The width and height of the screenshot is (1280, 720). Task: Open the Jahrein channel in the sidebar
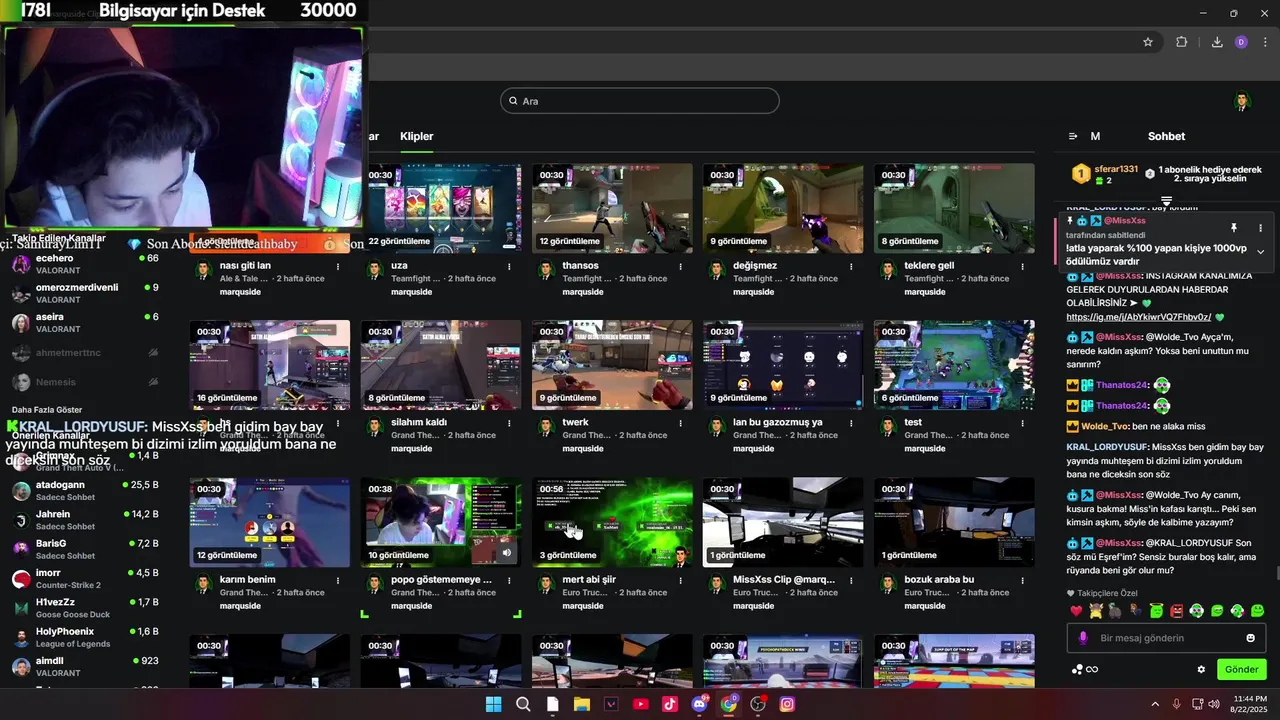click(85, 520)
